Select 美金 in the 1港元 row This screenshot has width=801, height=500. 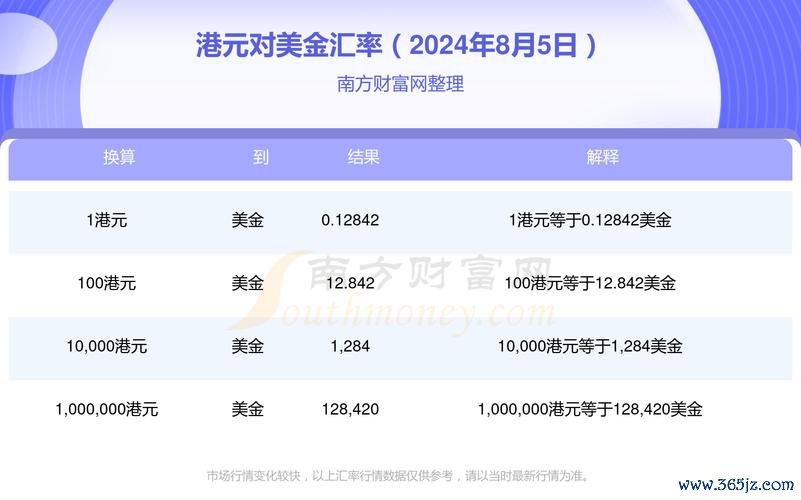coord(248,221)
